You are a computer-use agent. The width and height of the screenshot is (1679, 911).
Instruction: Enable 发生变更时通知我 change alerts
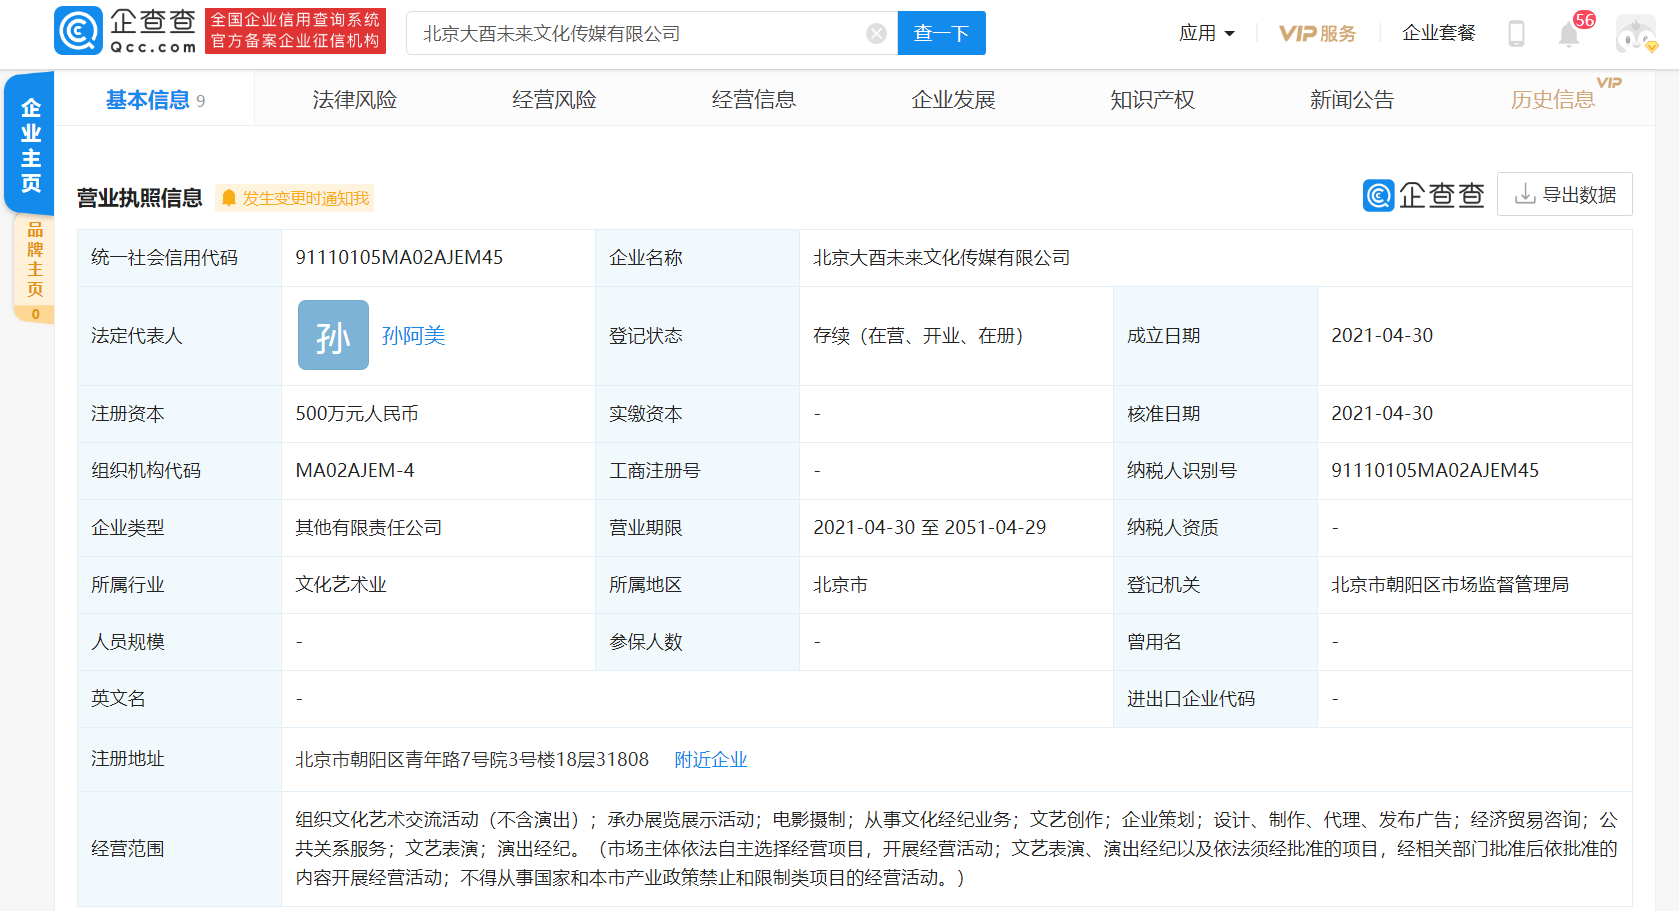tap(294, 197)
